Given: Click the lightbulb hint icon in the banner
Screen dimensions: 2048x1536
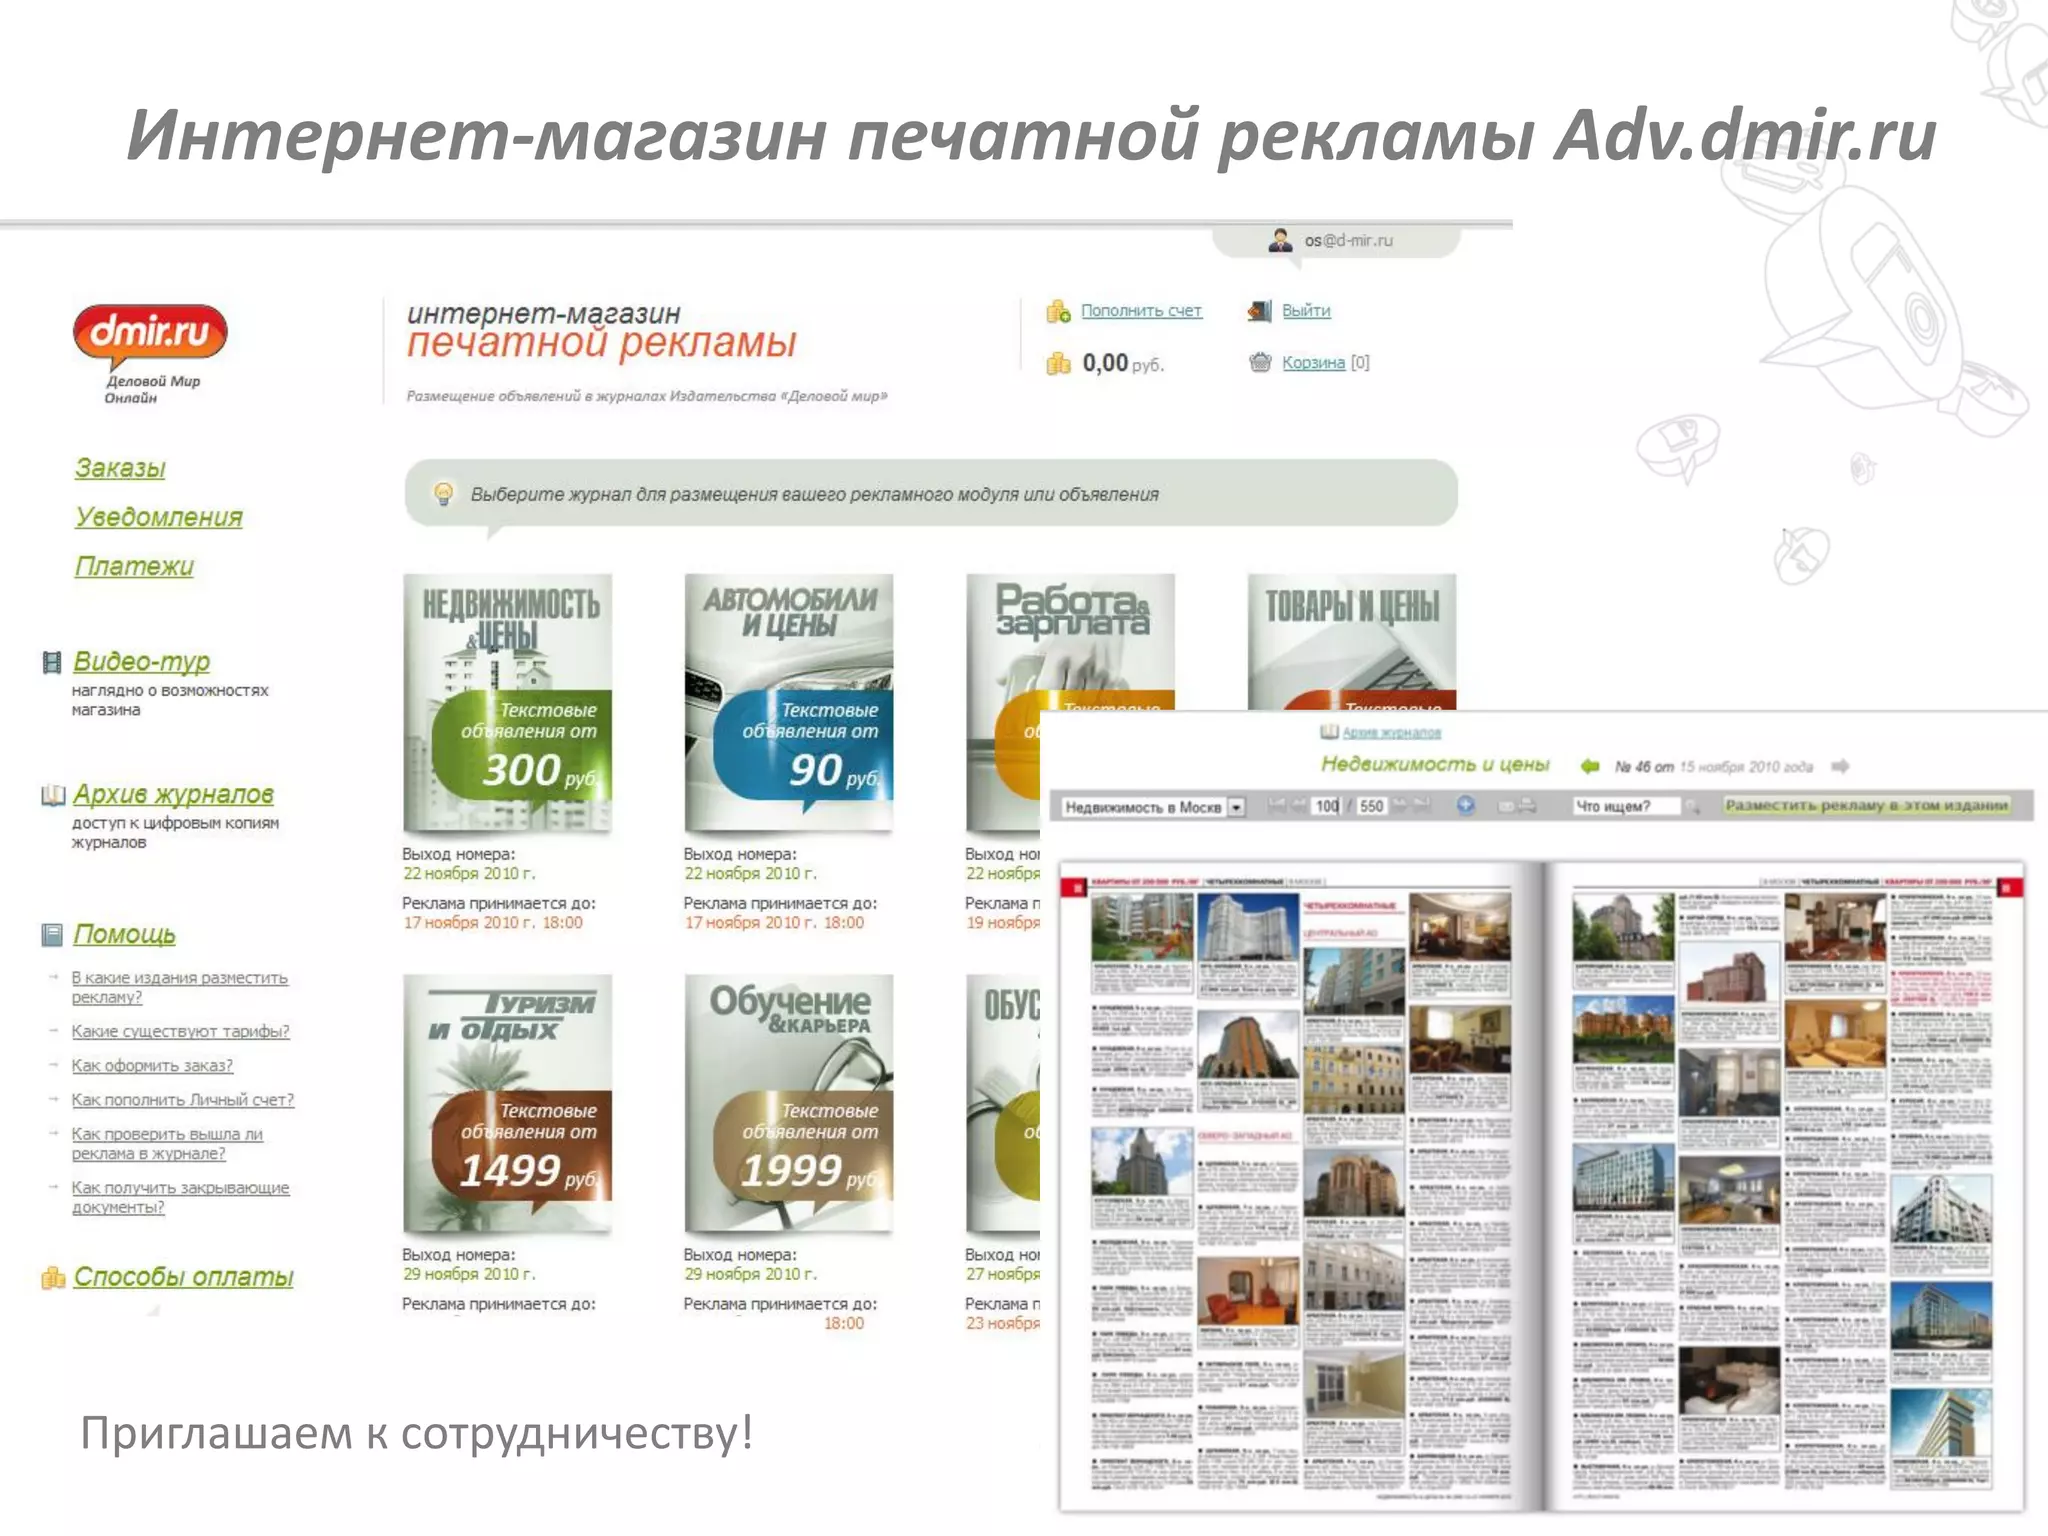Looking at the screenshot, I should pos(443,493).
